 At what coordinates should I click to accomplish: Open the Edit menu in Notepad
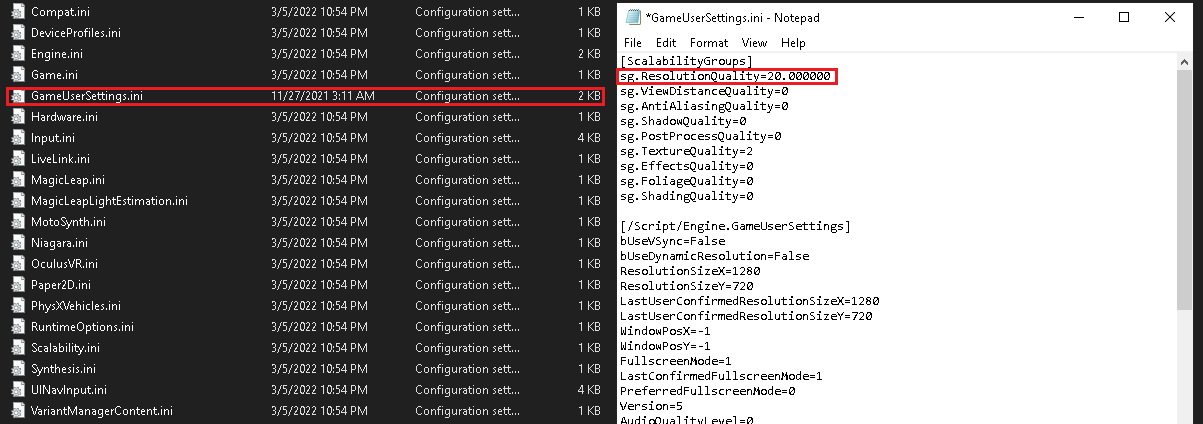click(666, 43)
